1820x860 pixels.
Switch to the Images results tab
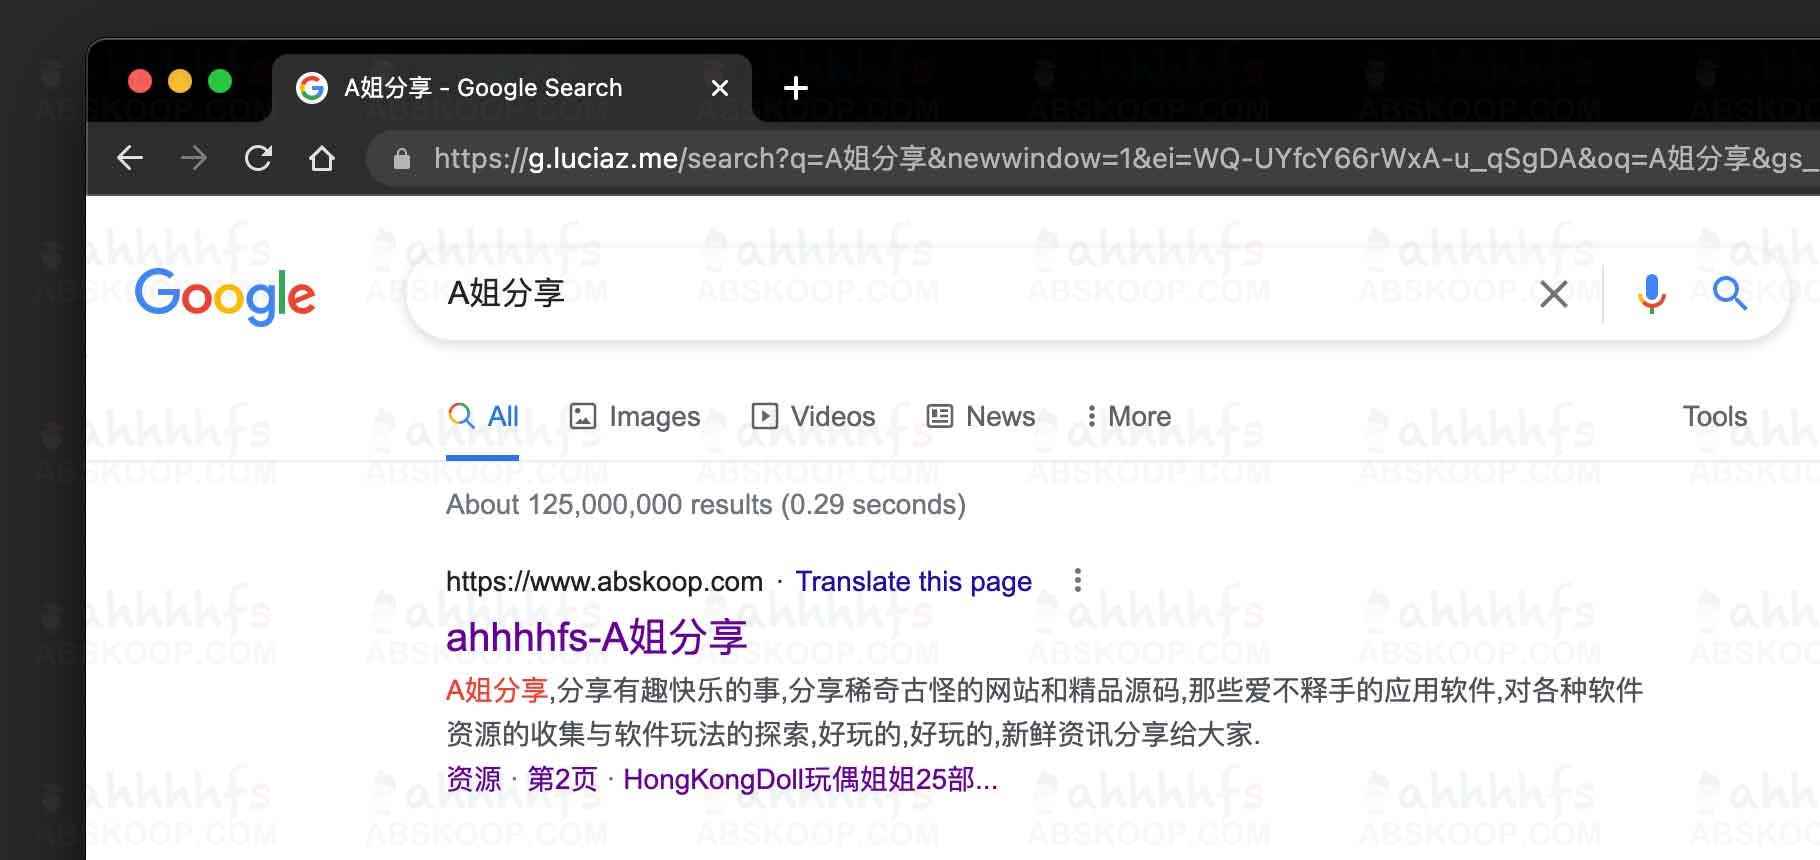634,416
